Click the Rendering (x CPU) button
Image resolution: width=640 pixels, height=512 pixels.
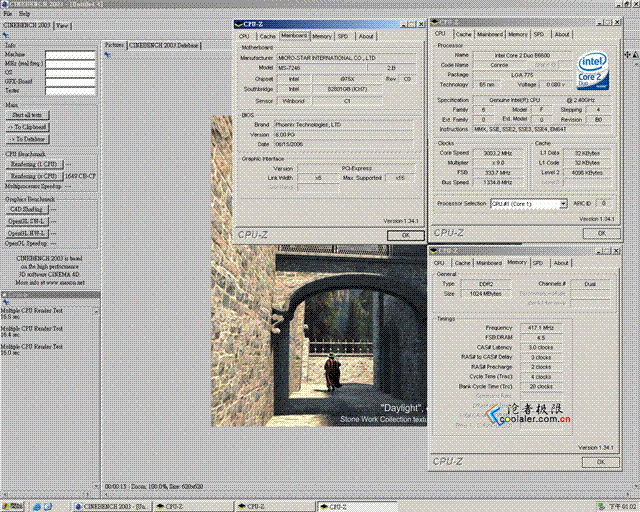(34, 176)
